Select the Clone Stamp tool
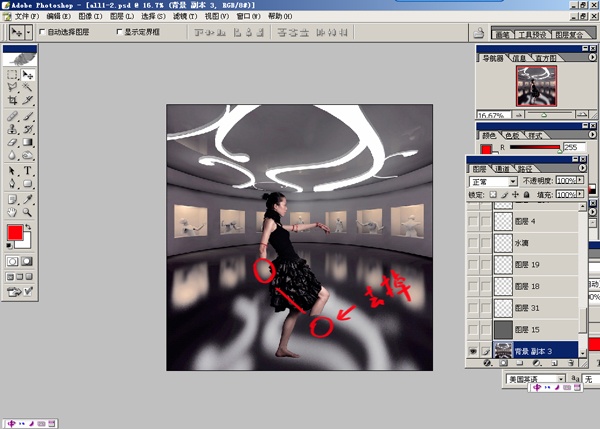 (12, 129)
